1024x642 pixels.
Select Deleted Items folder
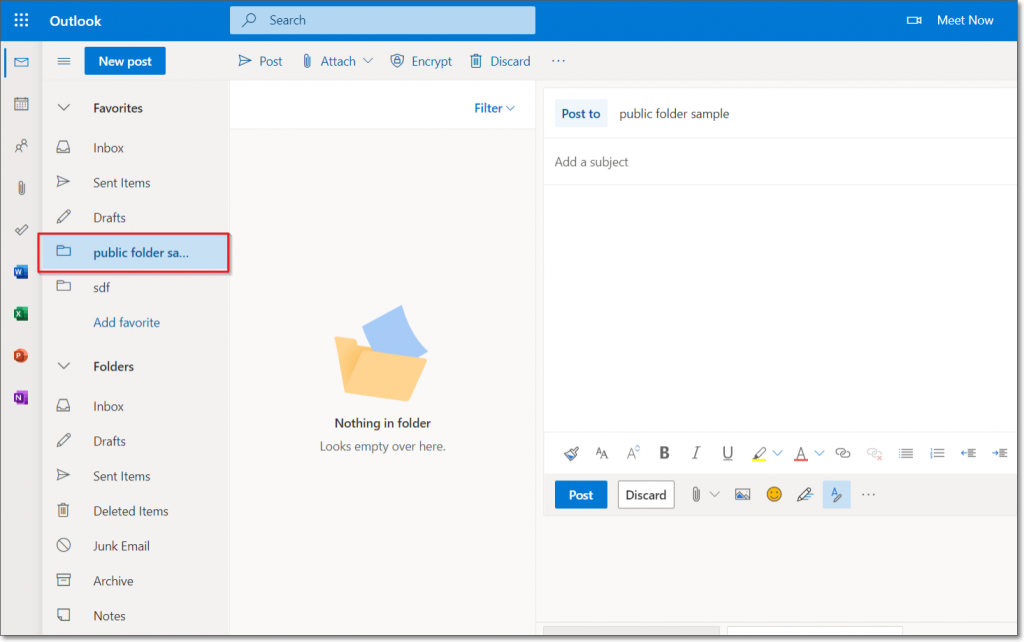click(130, 511)
